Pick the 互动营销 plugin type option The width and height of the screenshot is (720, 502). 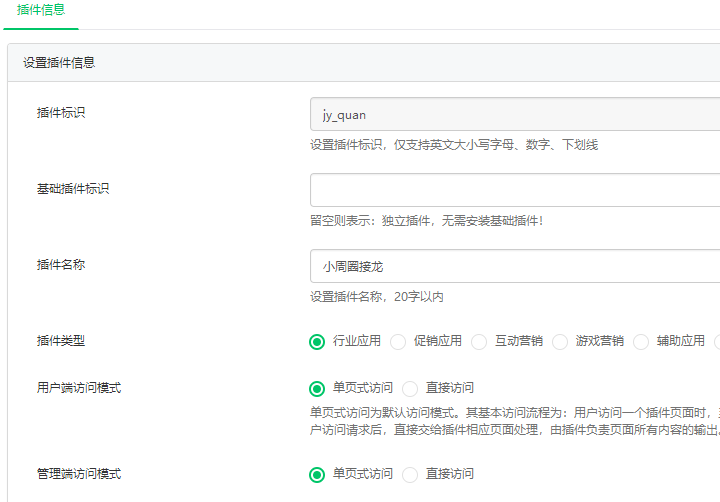point(479,341)
